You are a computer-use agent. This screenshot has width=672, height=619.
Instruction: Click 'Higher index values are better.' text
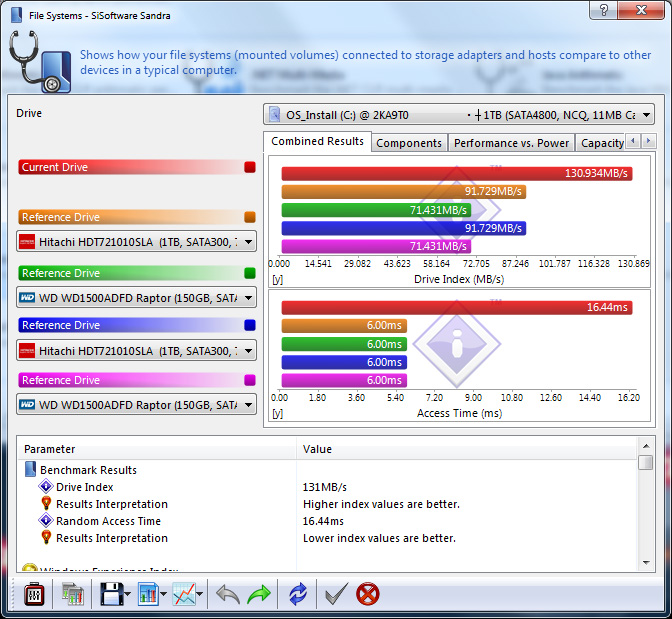pos(381,504)
